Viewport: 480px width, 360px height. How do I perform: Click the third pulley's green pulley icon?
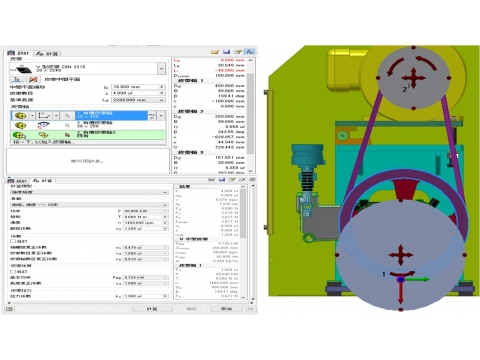click(19, 135)
